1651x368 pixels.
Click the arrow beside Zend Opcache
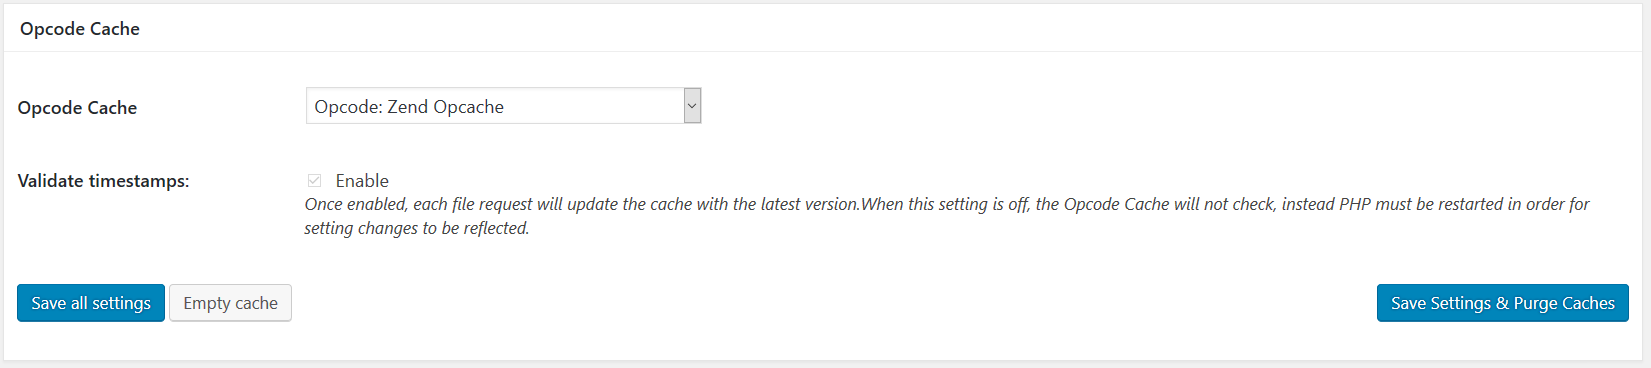pos(692,106)
